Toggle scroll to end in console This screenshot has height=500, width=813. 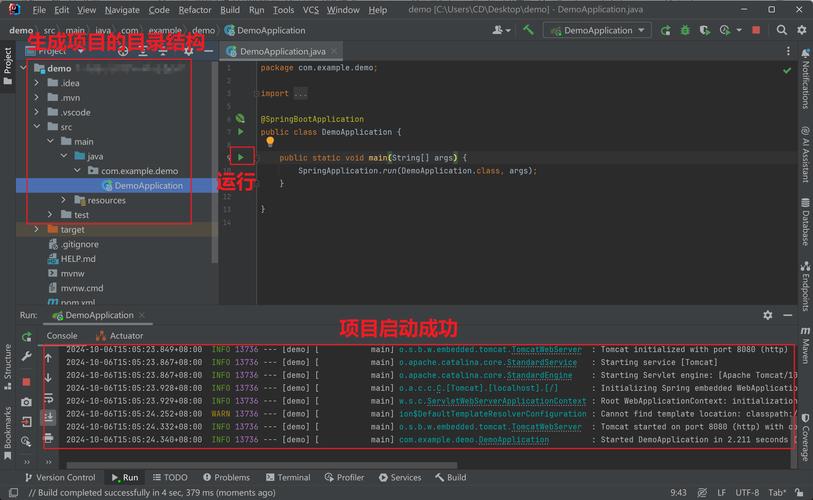click(48, 416)
